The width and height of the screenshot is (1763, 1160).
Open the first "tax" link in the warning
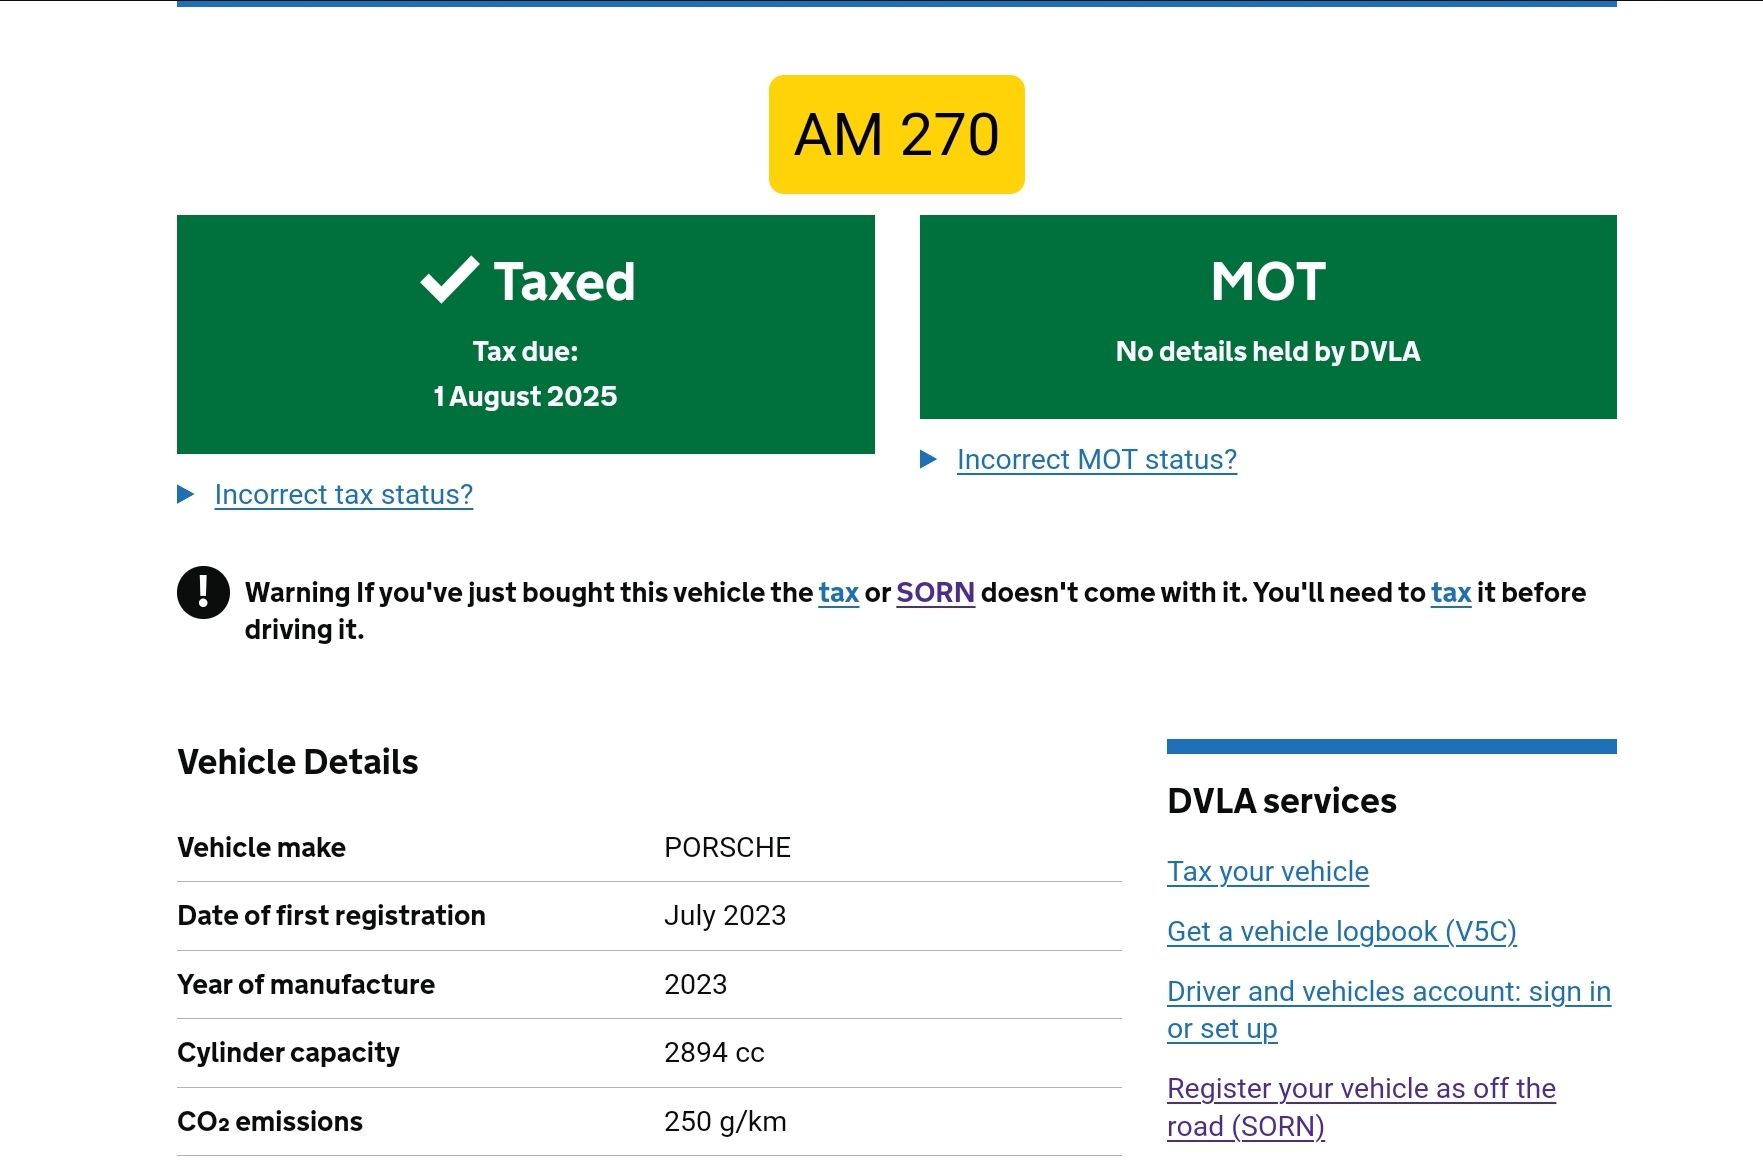click(x=838, y=593)
